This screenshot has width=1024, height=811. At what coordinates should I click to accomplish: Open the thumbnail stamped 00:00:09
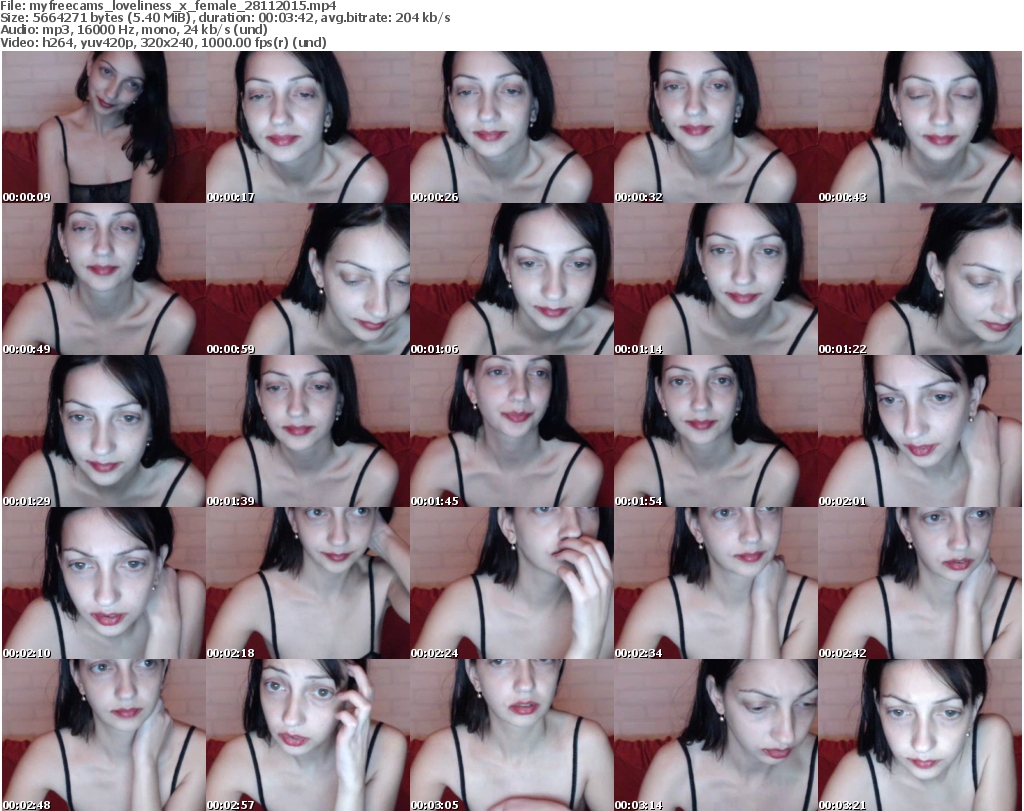104,127
